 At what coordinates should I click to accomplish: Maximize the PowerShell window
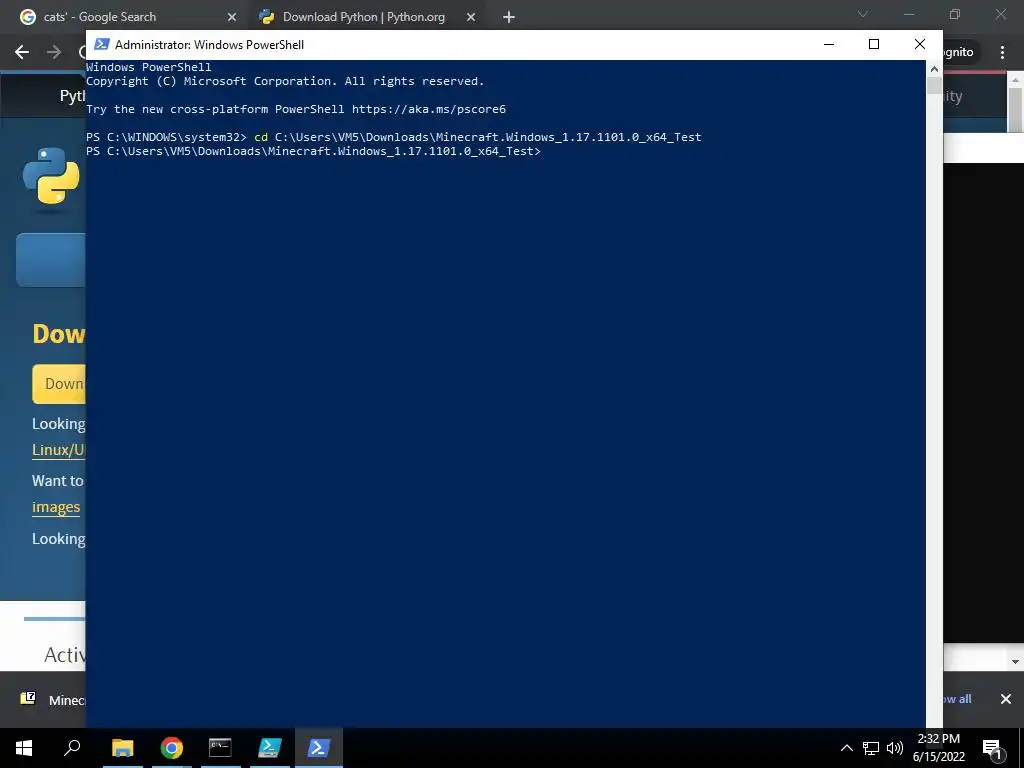point(874,44)
